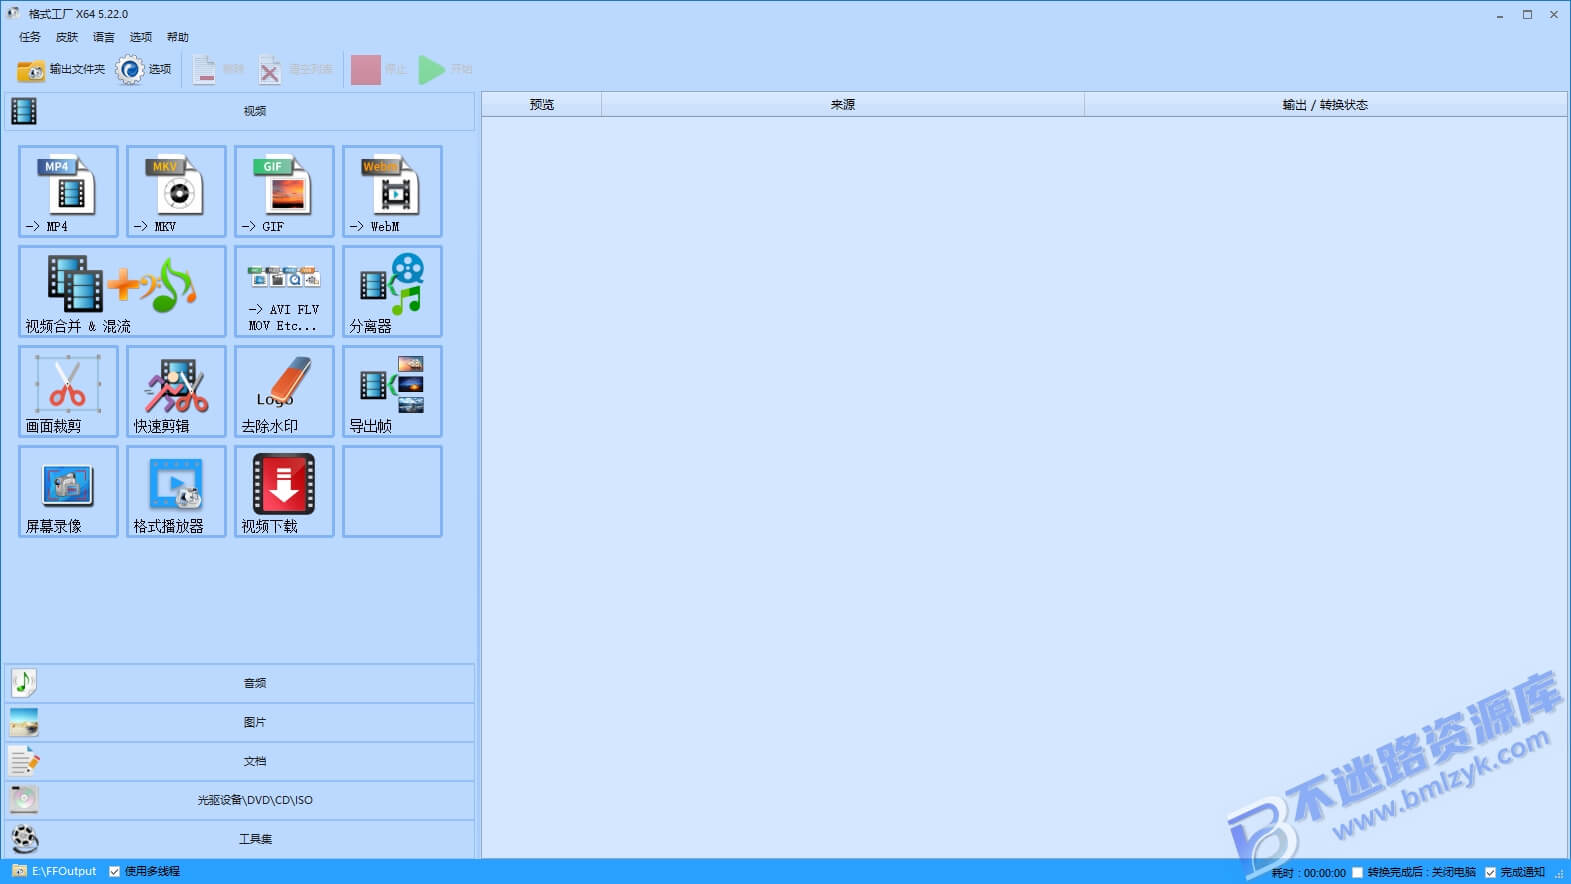Viewport: 1571px width, 884px height.
Task: Open the AVI FLV MOV Etc tile
Action: coord(284,291)
